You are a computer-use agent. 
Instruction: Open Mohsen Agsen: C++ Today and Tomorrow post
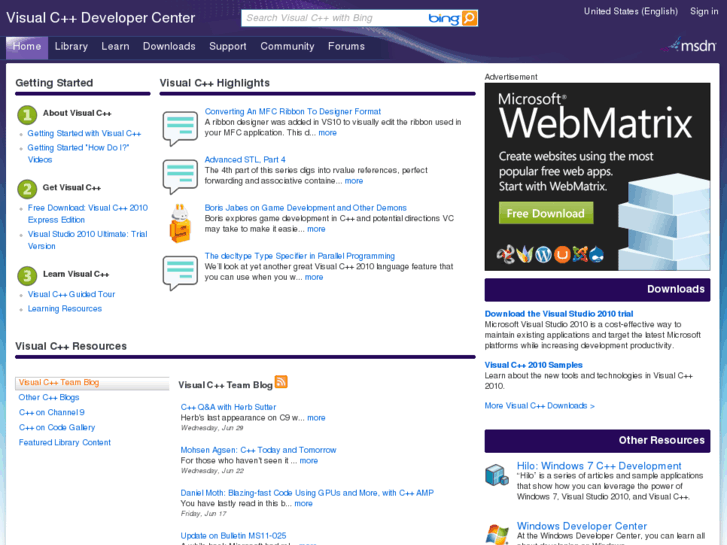point(258,450)
